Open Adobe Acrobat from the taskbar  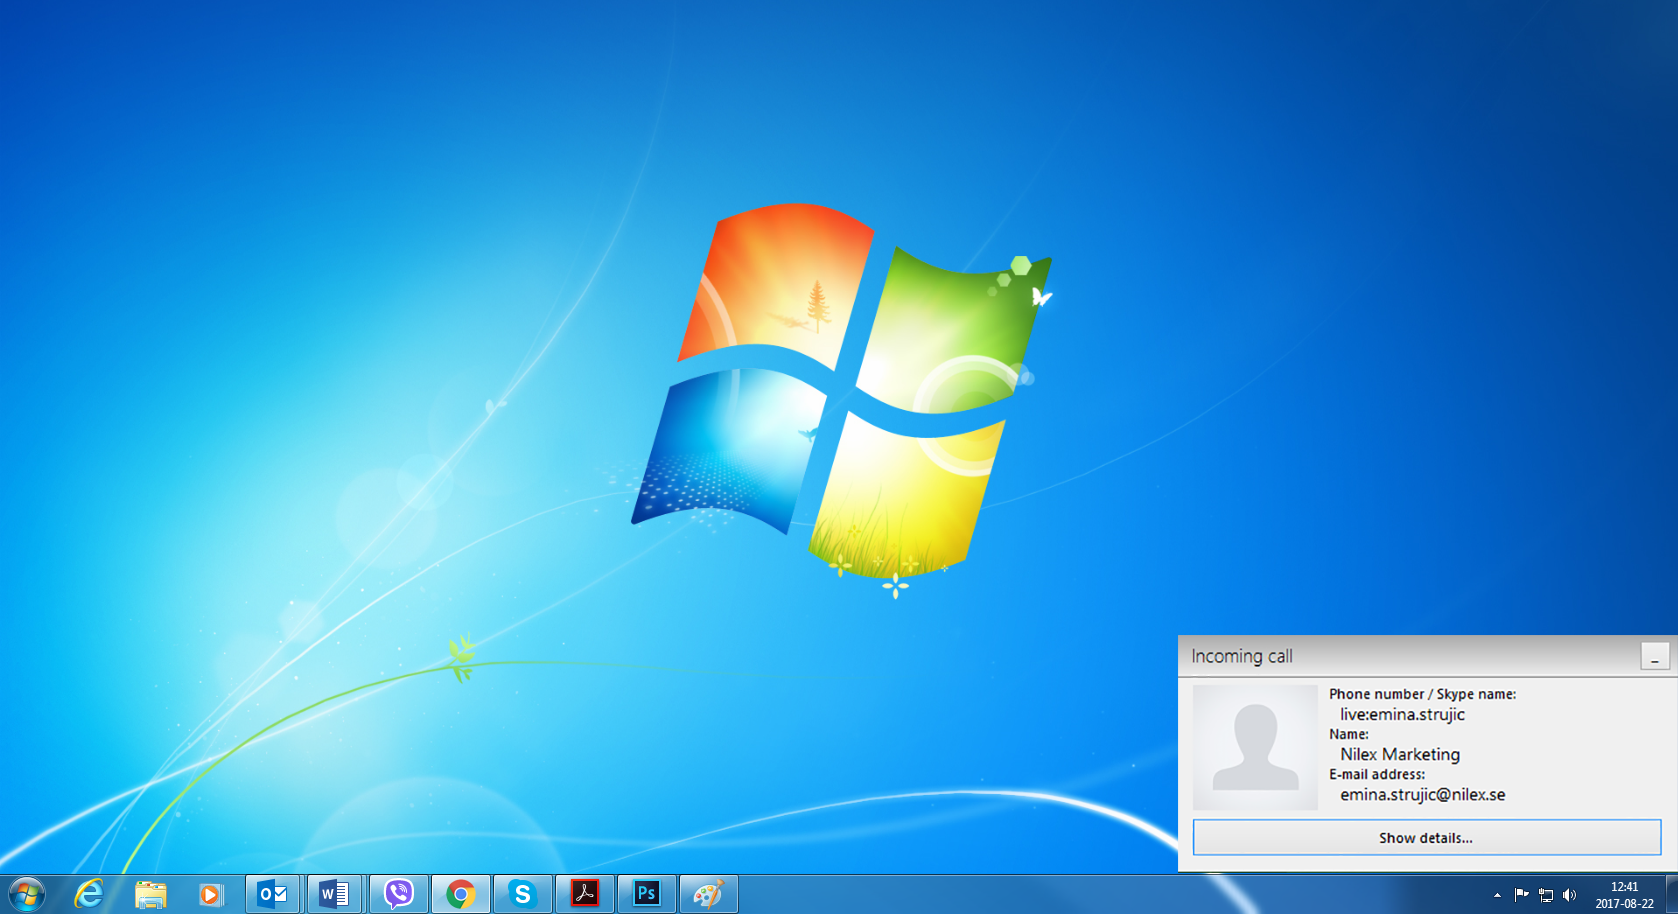pos(584,893)
